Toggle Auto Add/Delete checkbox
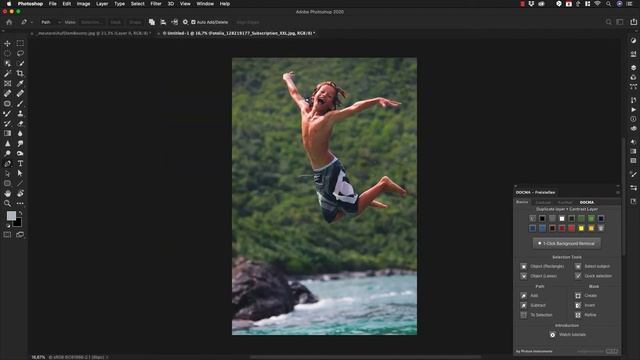Image resolution: width=640 pixels, height=360 pixels. (193, 22)
